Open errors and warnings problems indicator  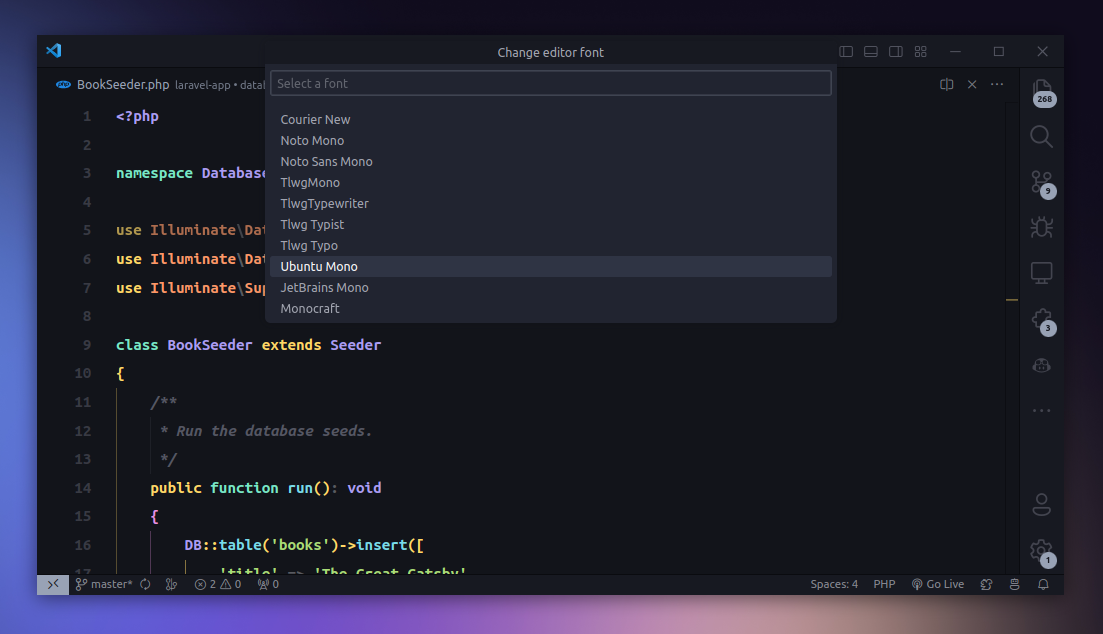218,584
